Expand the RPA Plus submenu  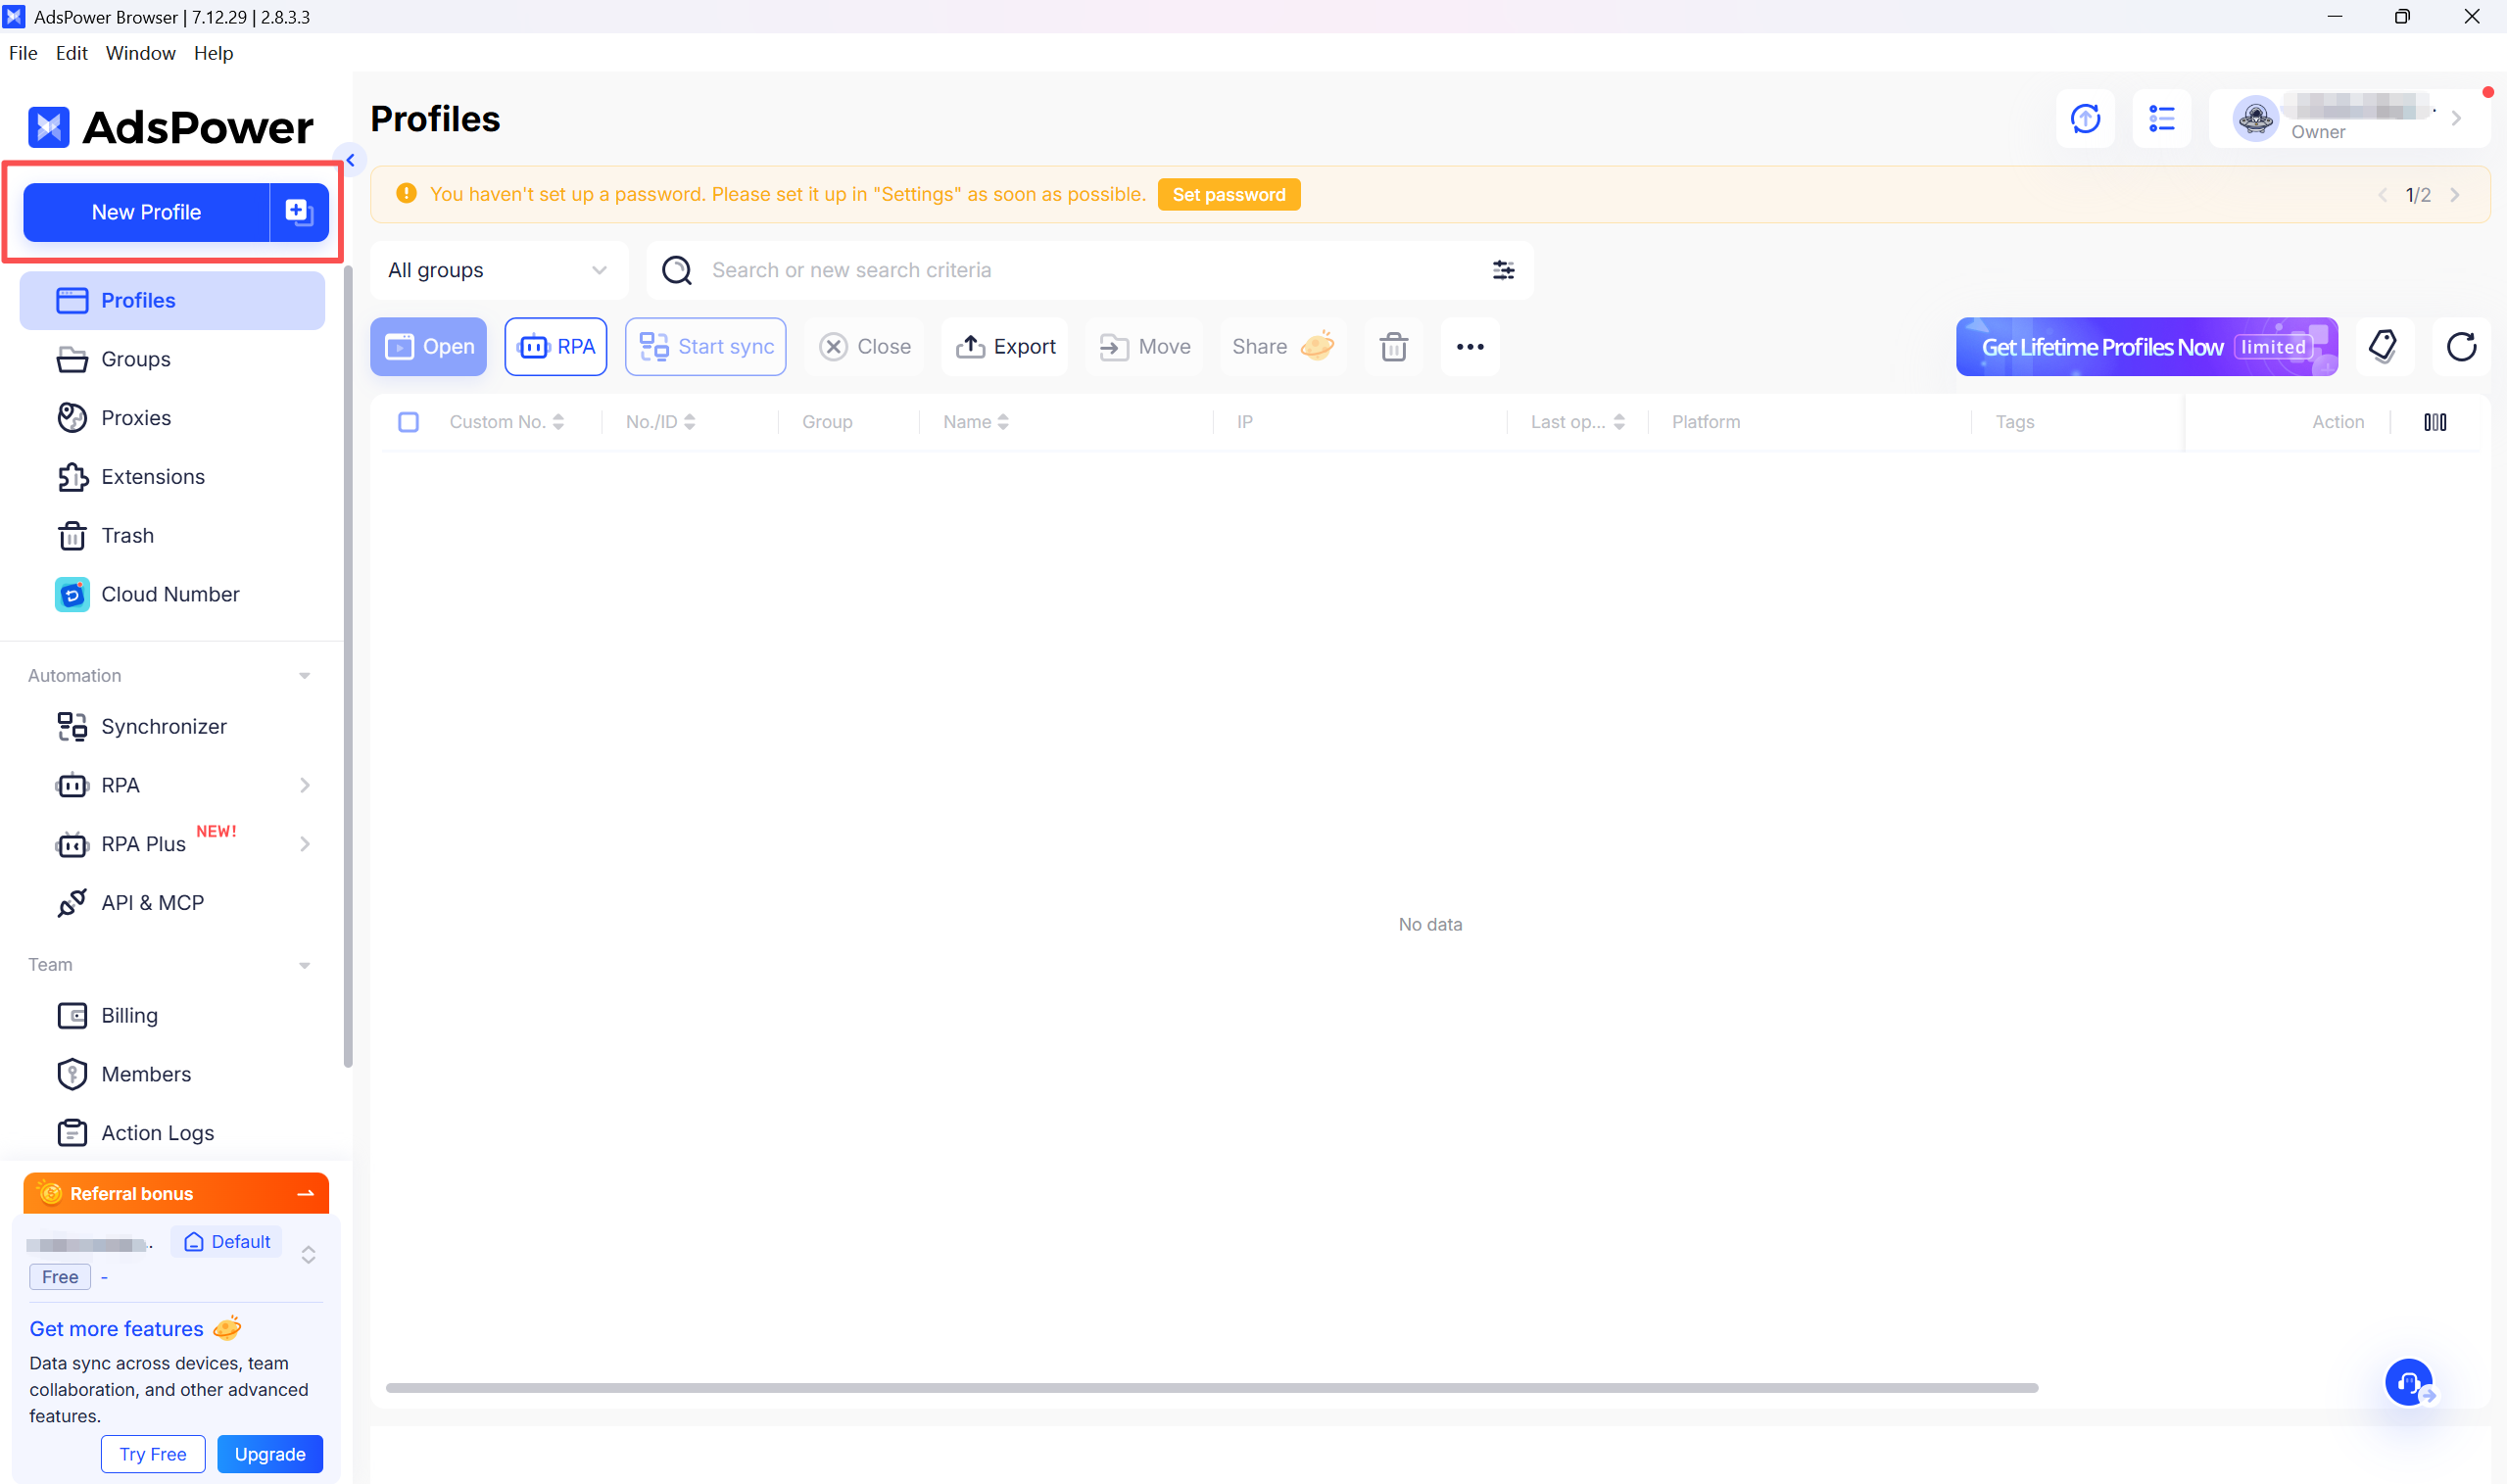[x=304, y=844]
